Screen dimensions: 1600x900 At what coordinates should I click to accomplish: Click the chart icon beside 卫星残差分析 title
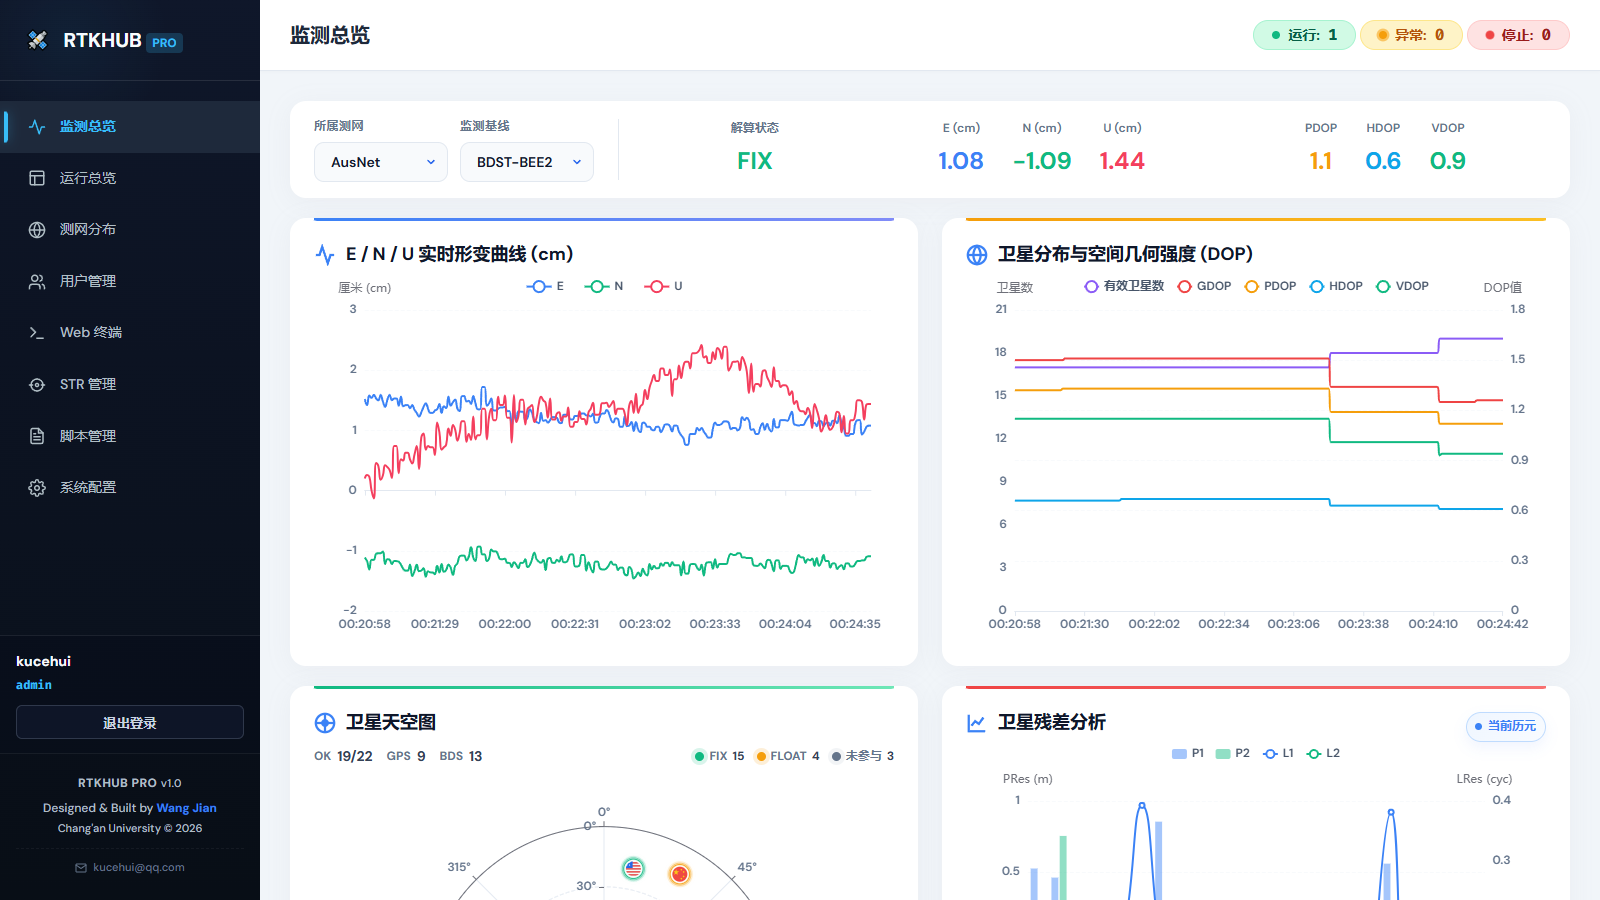tap(977, 723)
